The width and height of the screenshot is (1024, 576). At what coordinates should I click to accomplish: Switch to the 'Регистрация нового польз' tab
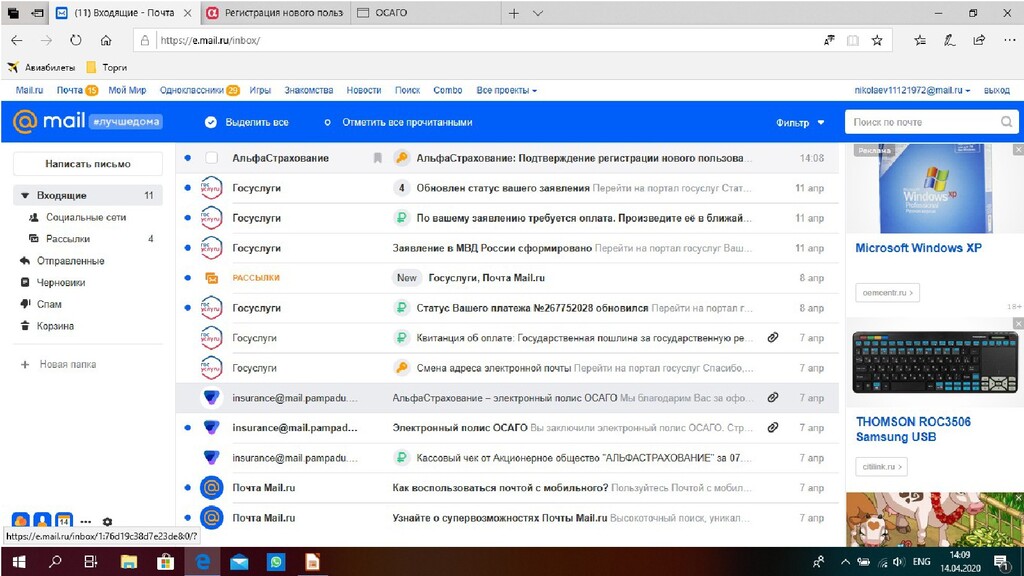tap(275, 13)
